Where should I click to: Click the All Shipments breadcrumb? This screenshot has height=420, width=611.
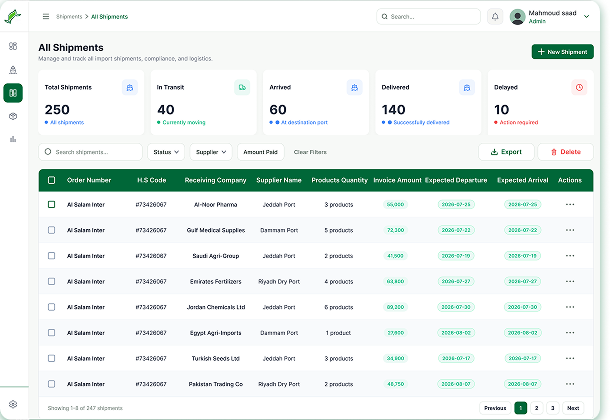click(x=109, y=17)
